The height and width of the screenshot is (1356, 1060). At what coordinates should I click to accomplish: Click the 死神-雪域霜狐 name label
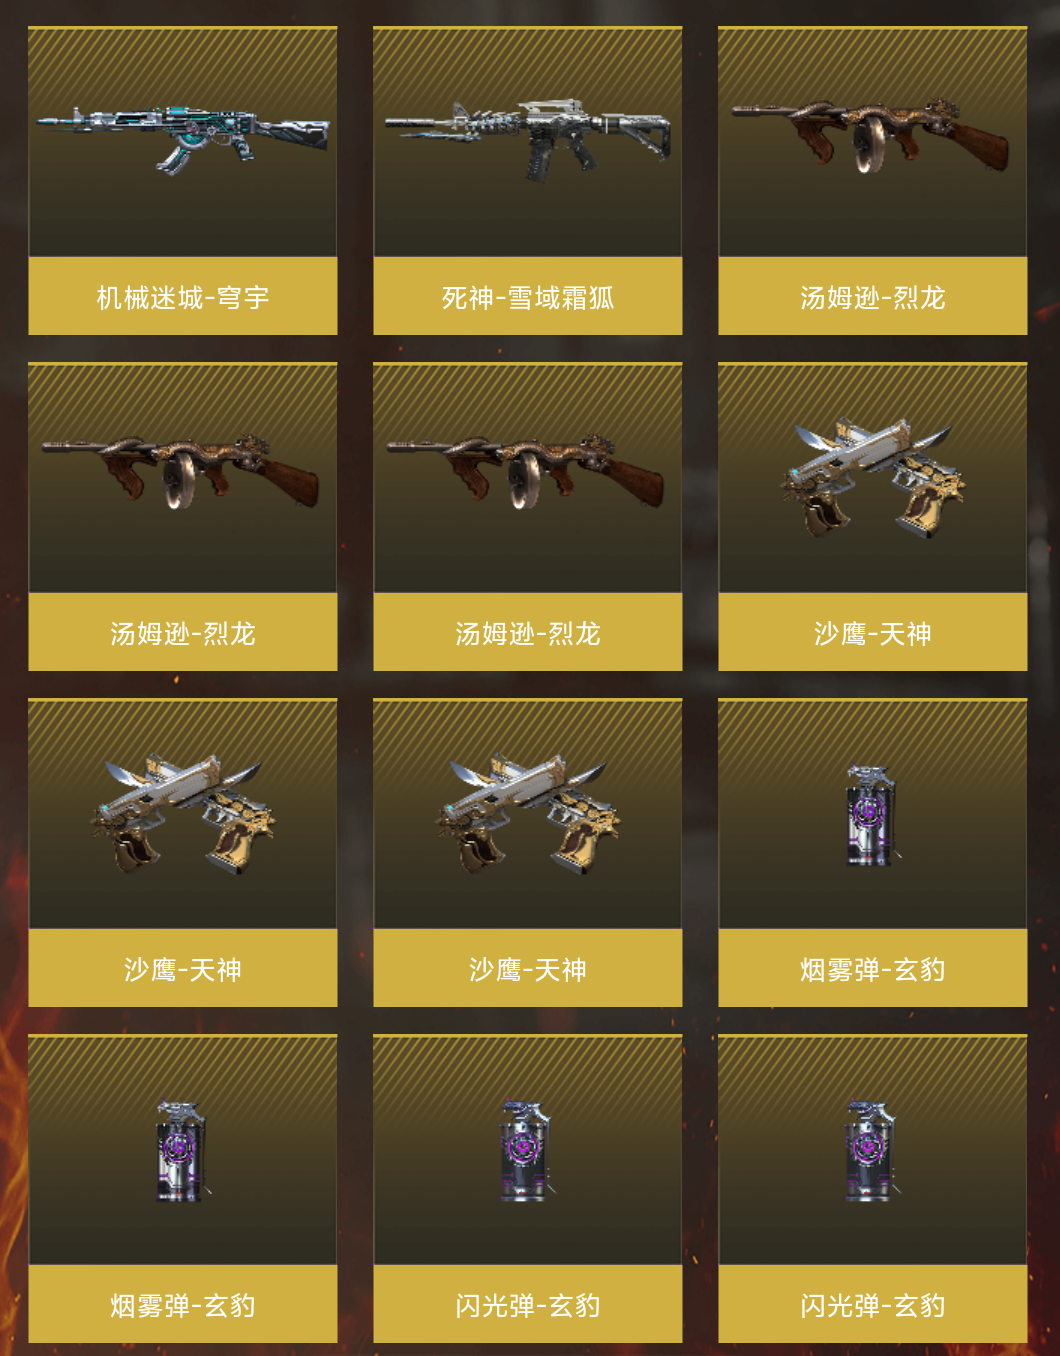tap(528, 297)
